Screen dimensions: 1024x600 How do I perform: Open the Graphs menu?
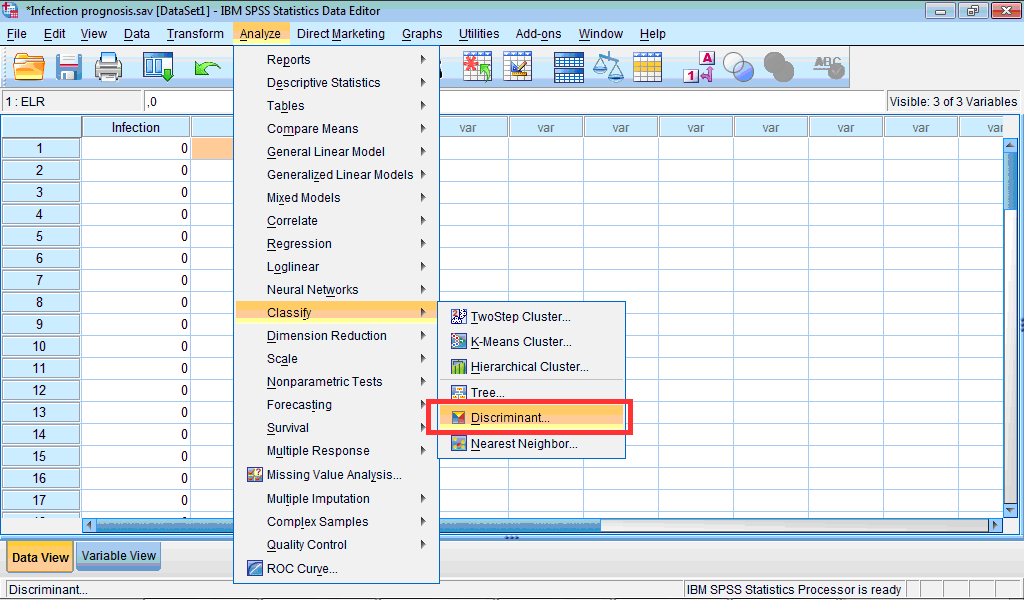pos(421,33)
